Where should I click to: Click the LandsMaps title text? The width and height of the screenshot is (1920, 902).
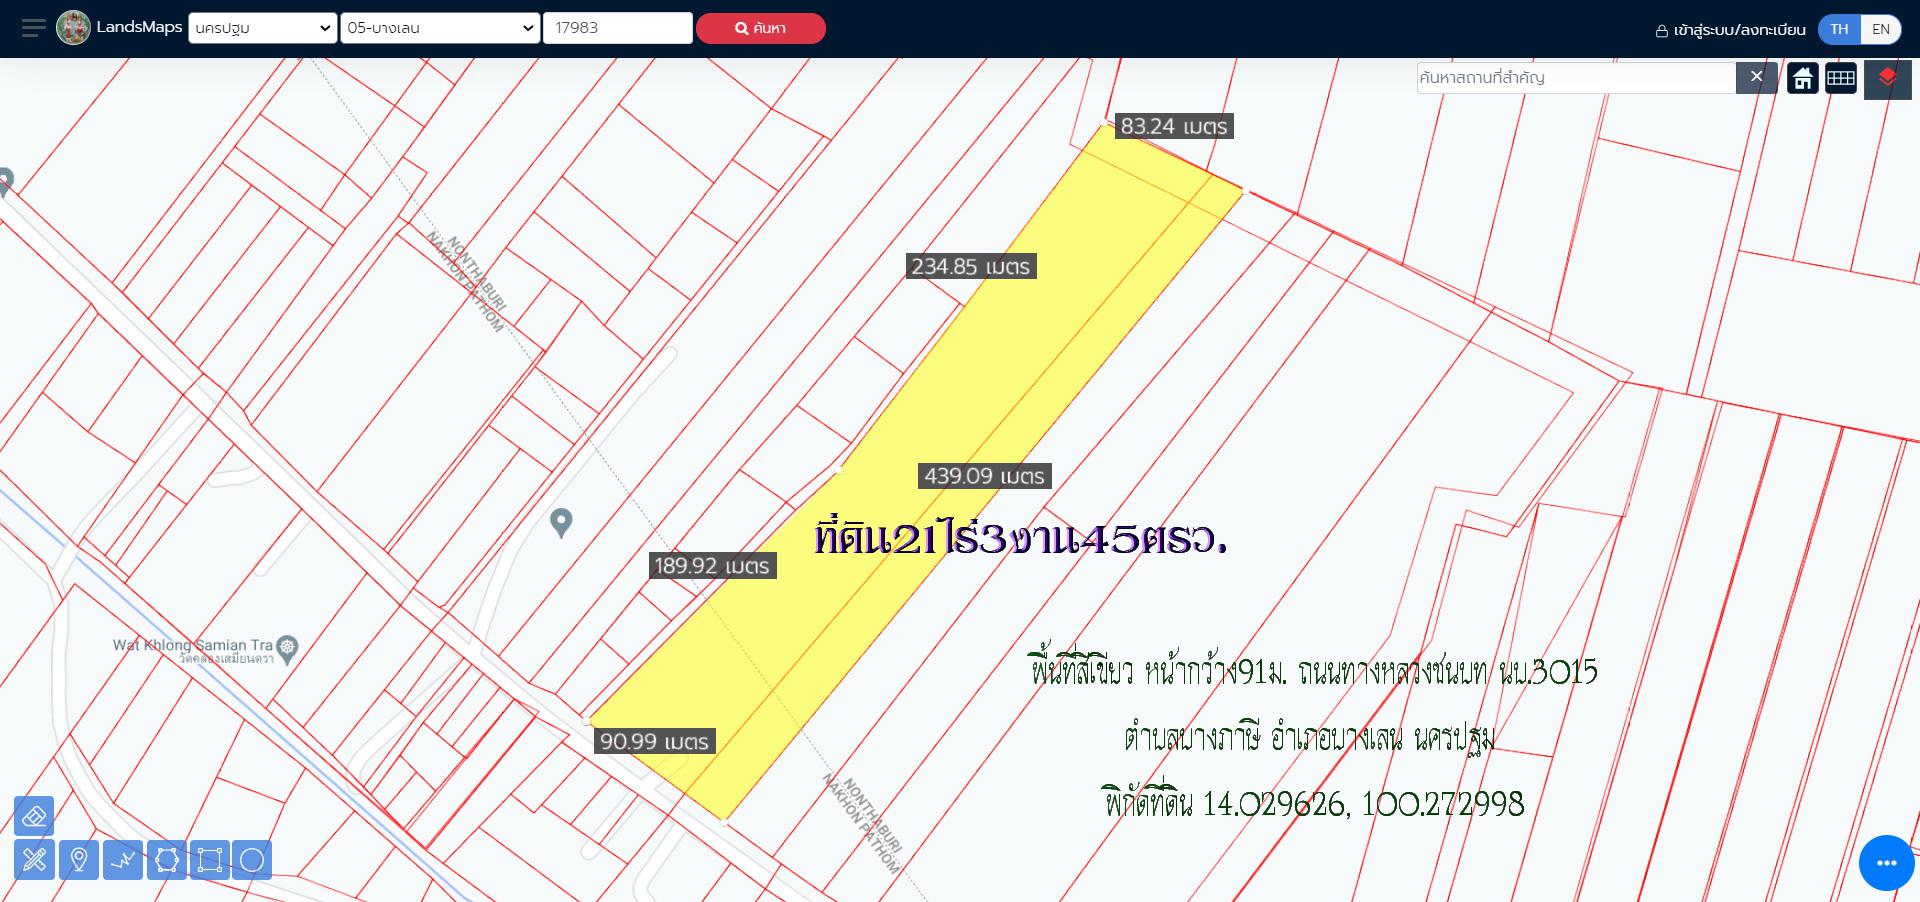pos(139,27)
